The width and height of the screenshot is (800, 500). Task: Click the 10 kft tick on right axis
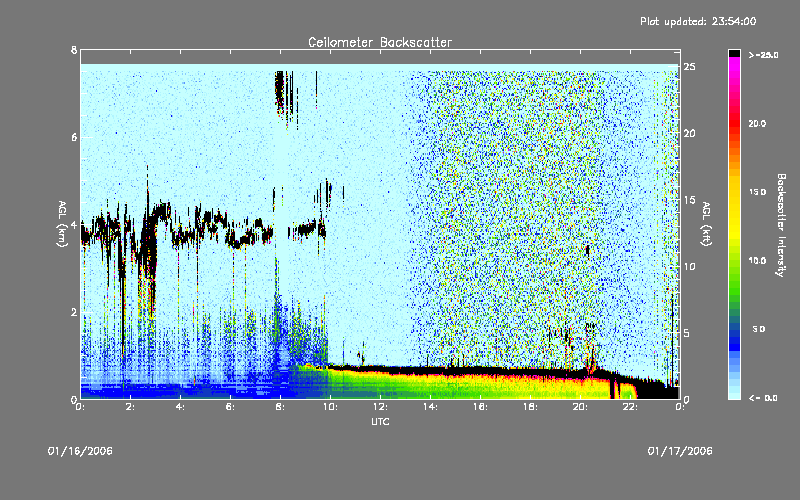point(689,266)
